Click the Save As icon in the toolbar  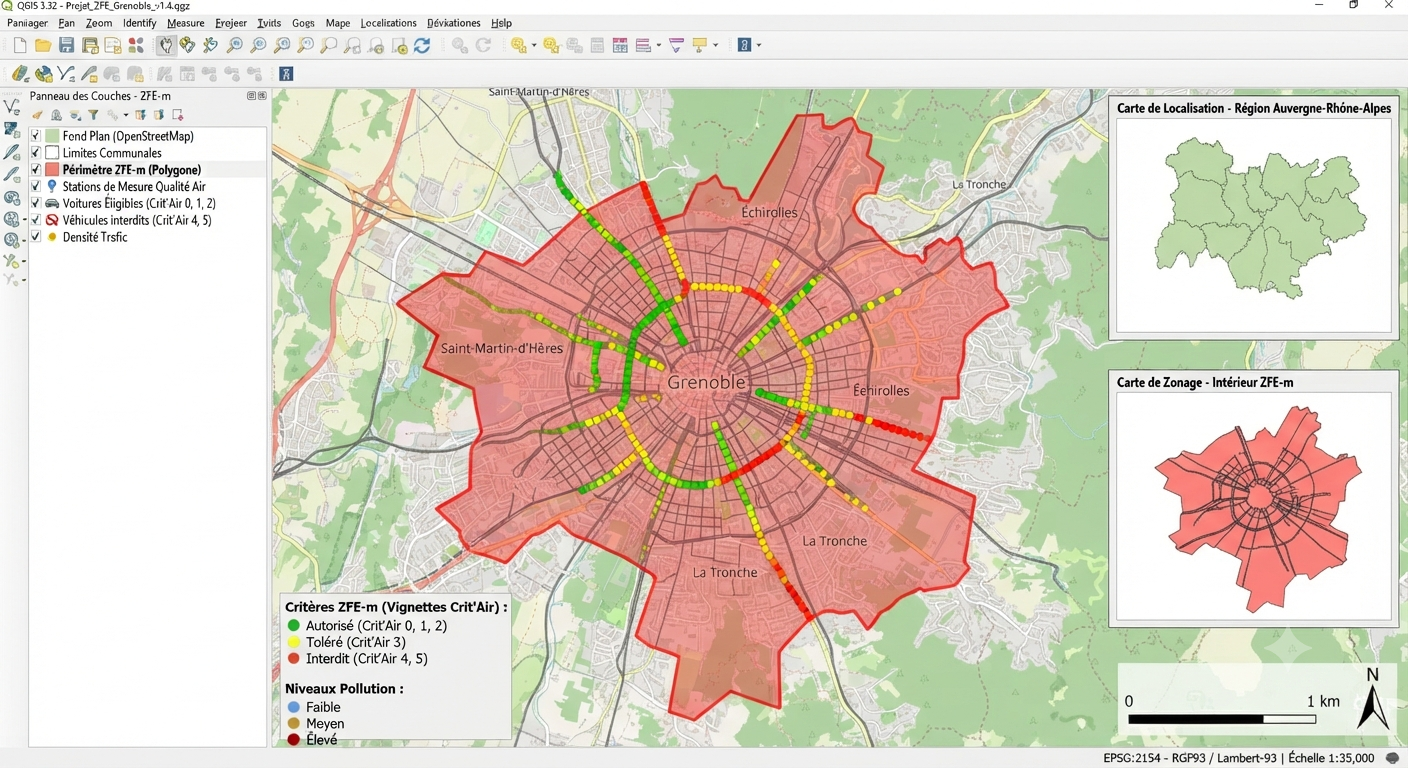pos(90,45)
